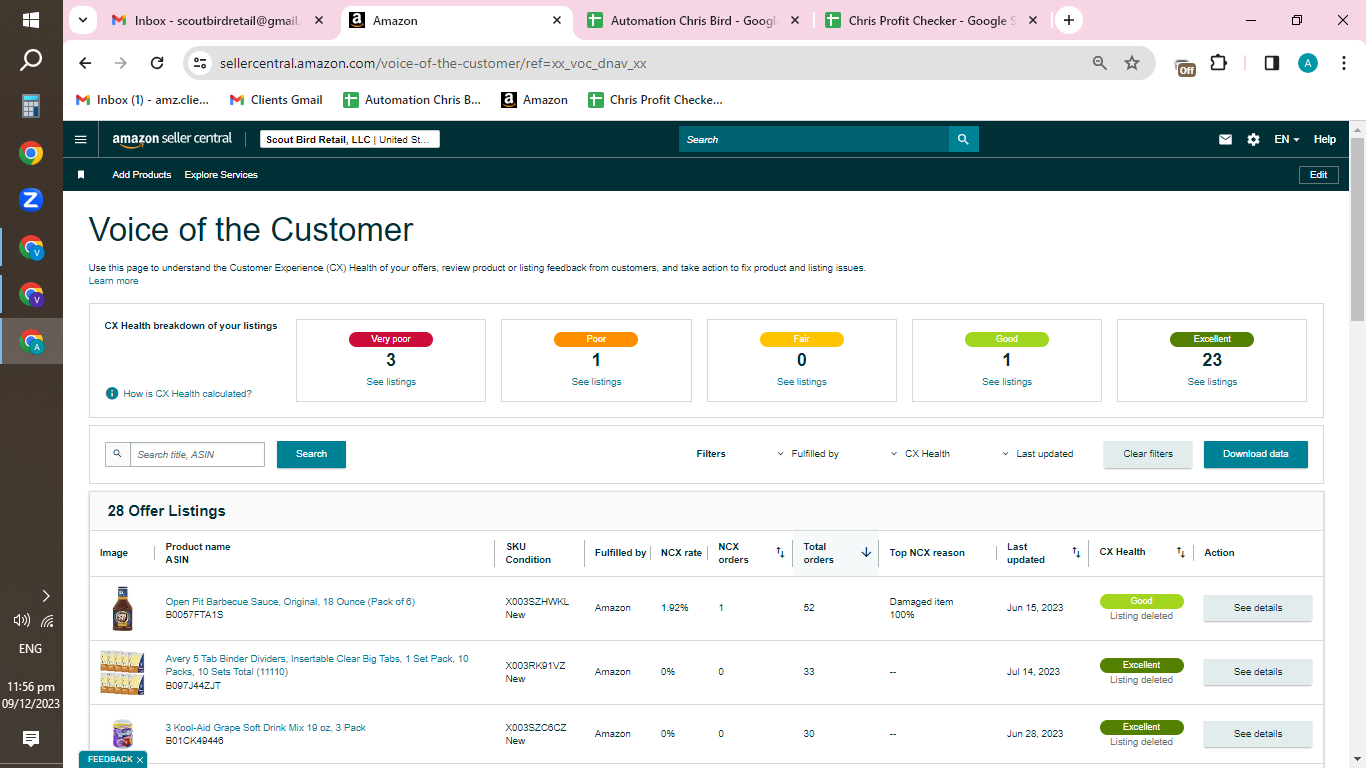This screenshot has height=768, width=1366.
Task: Click Explore Services in the navigation bar
Action: 221,175
